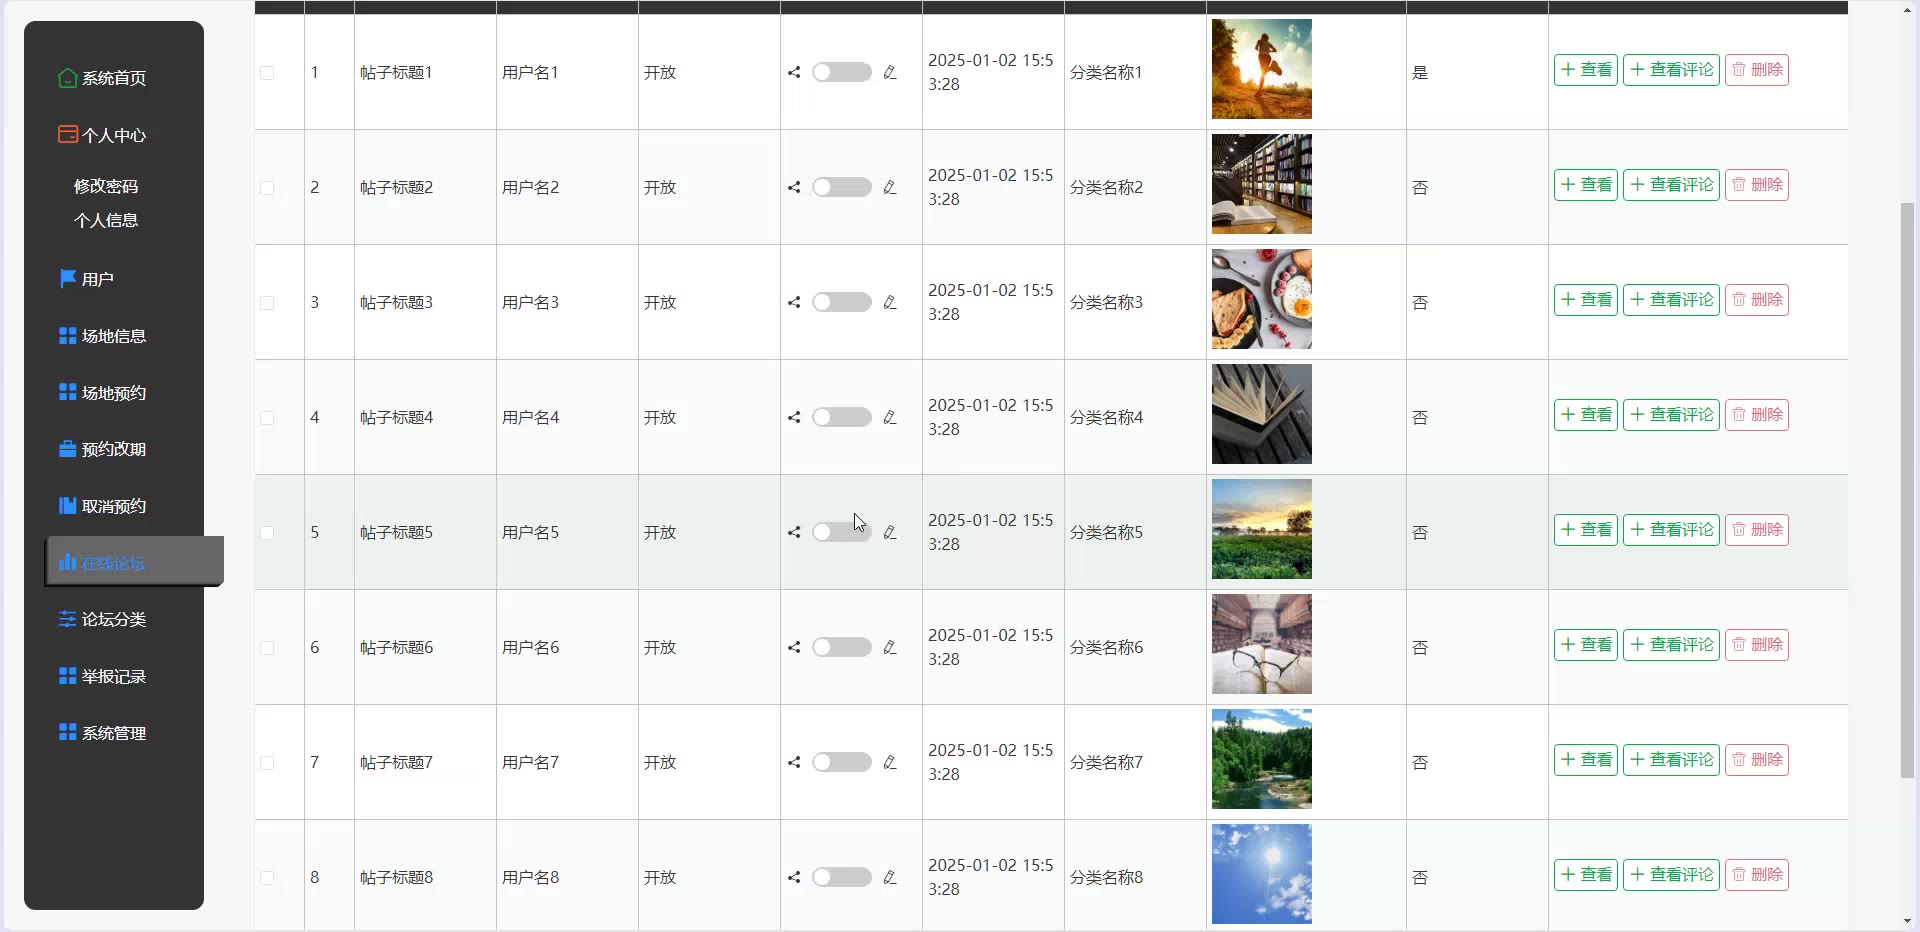The image size is (1920, 932).
Task: Select the 论坛分类 menu item
Action: (113, 619)
